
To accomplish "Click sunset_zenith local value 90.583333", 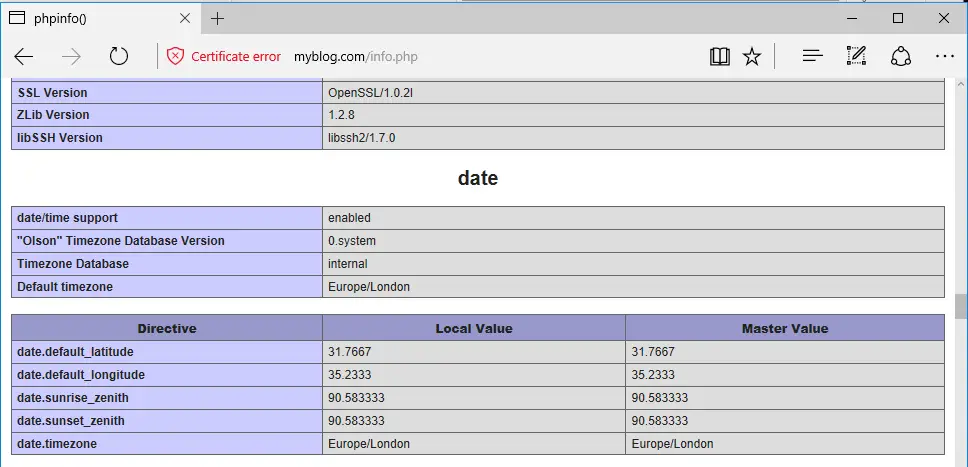I will click(356, 421).
